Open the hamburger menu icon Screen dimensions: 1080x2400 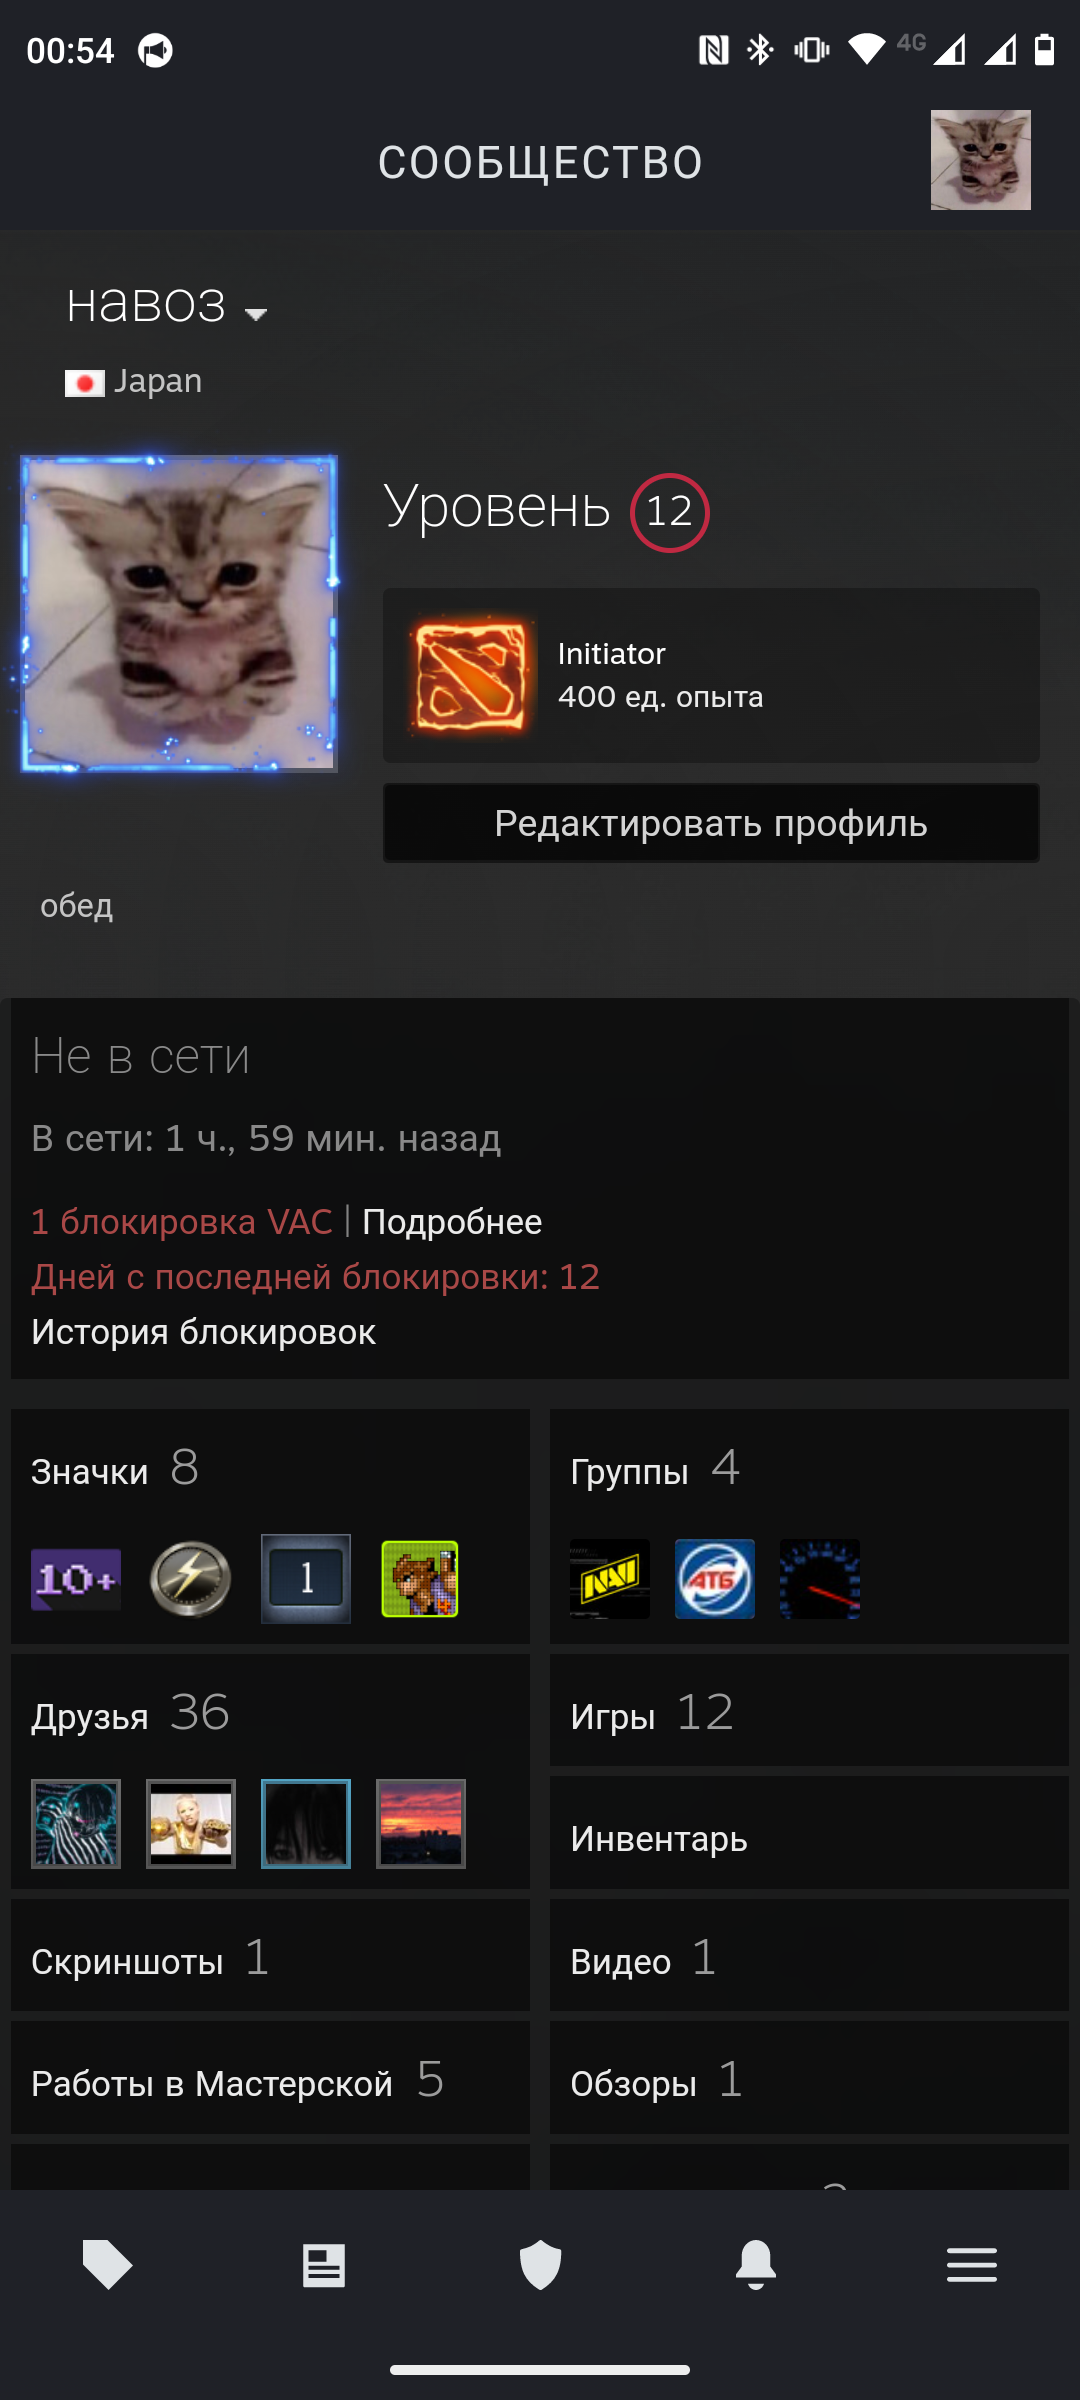pos(972,2265)
